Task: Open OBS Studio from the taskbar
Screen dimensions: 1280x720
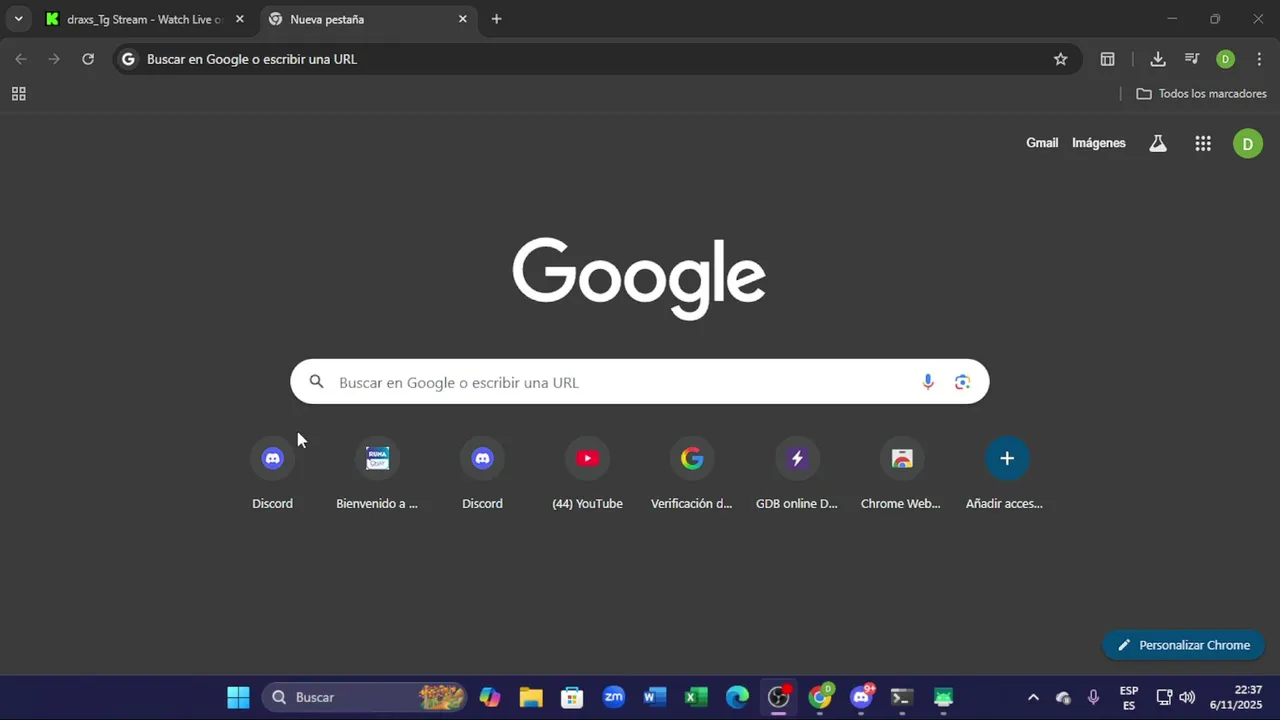Action: [x=779, y=697]
